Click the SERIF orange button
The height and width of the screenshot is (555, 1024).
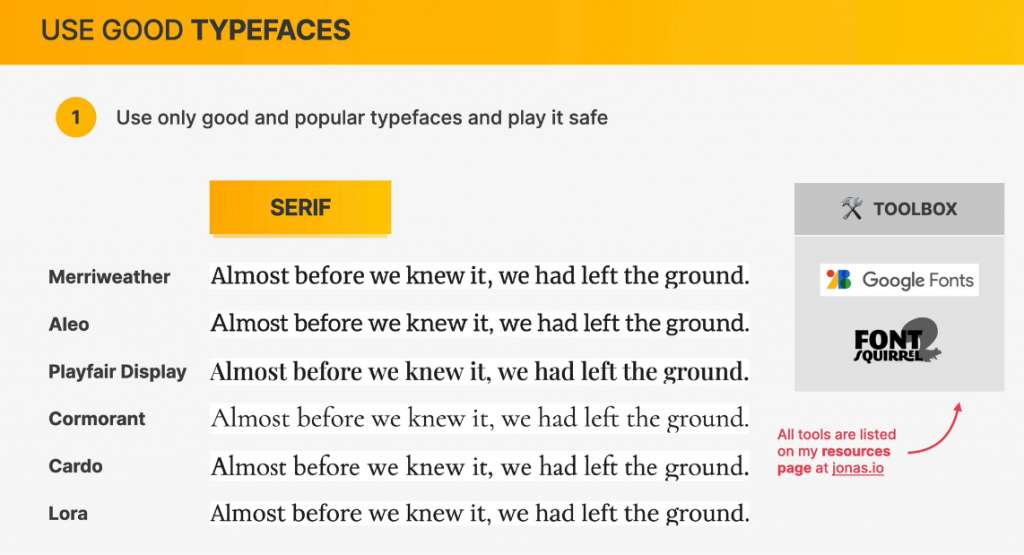(x=300, y=208)
